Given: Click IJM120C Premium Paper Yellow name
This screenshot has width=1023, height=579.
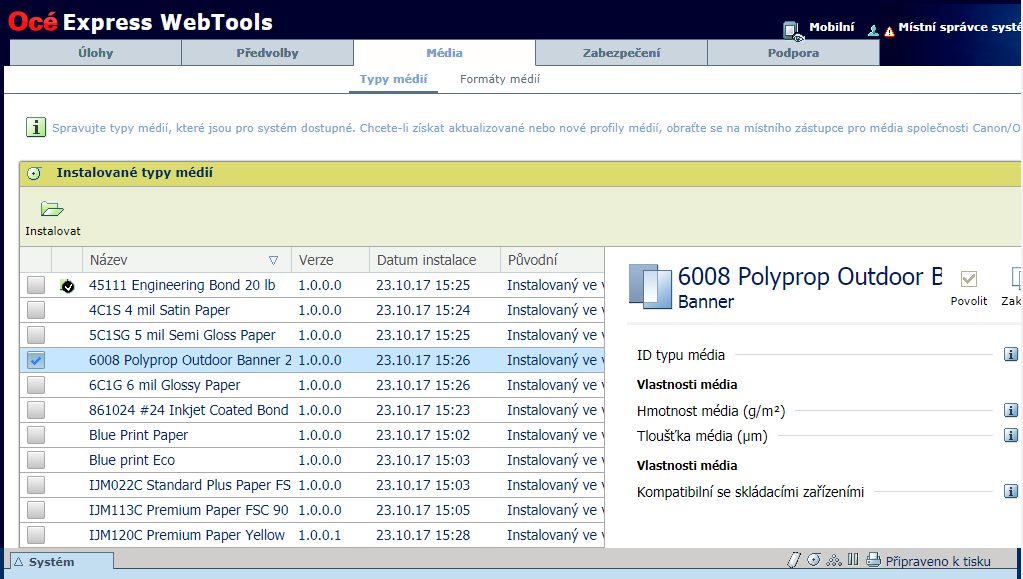Looking at the screenshot, I should [187, 535].
